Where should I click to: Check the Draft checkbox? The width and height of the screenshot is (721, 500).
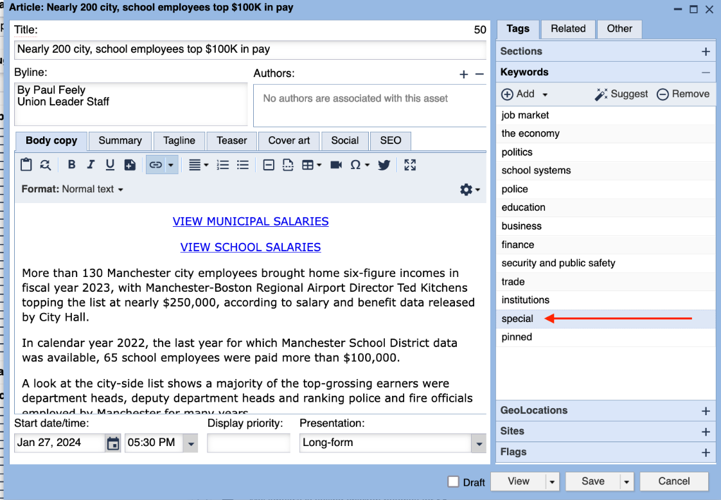click(x=453, y=482)
